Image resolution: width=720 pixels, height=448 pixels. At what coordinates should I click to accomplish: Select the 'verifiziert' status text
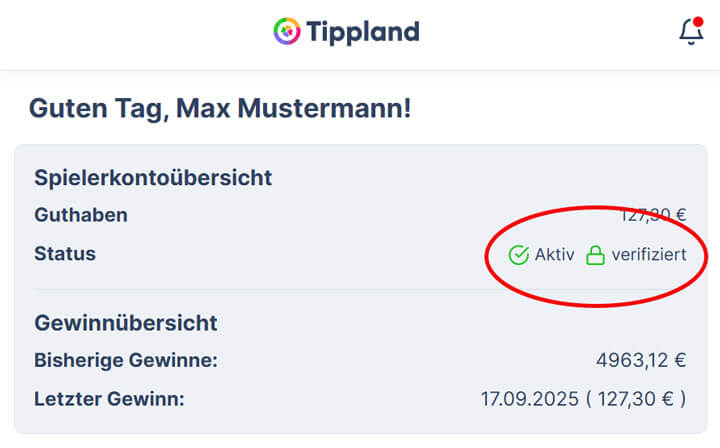coord(649,255)
